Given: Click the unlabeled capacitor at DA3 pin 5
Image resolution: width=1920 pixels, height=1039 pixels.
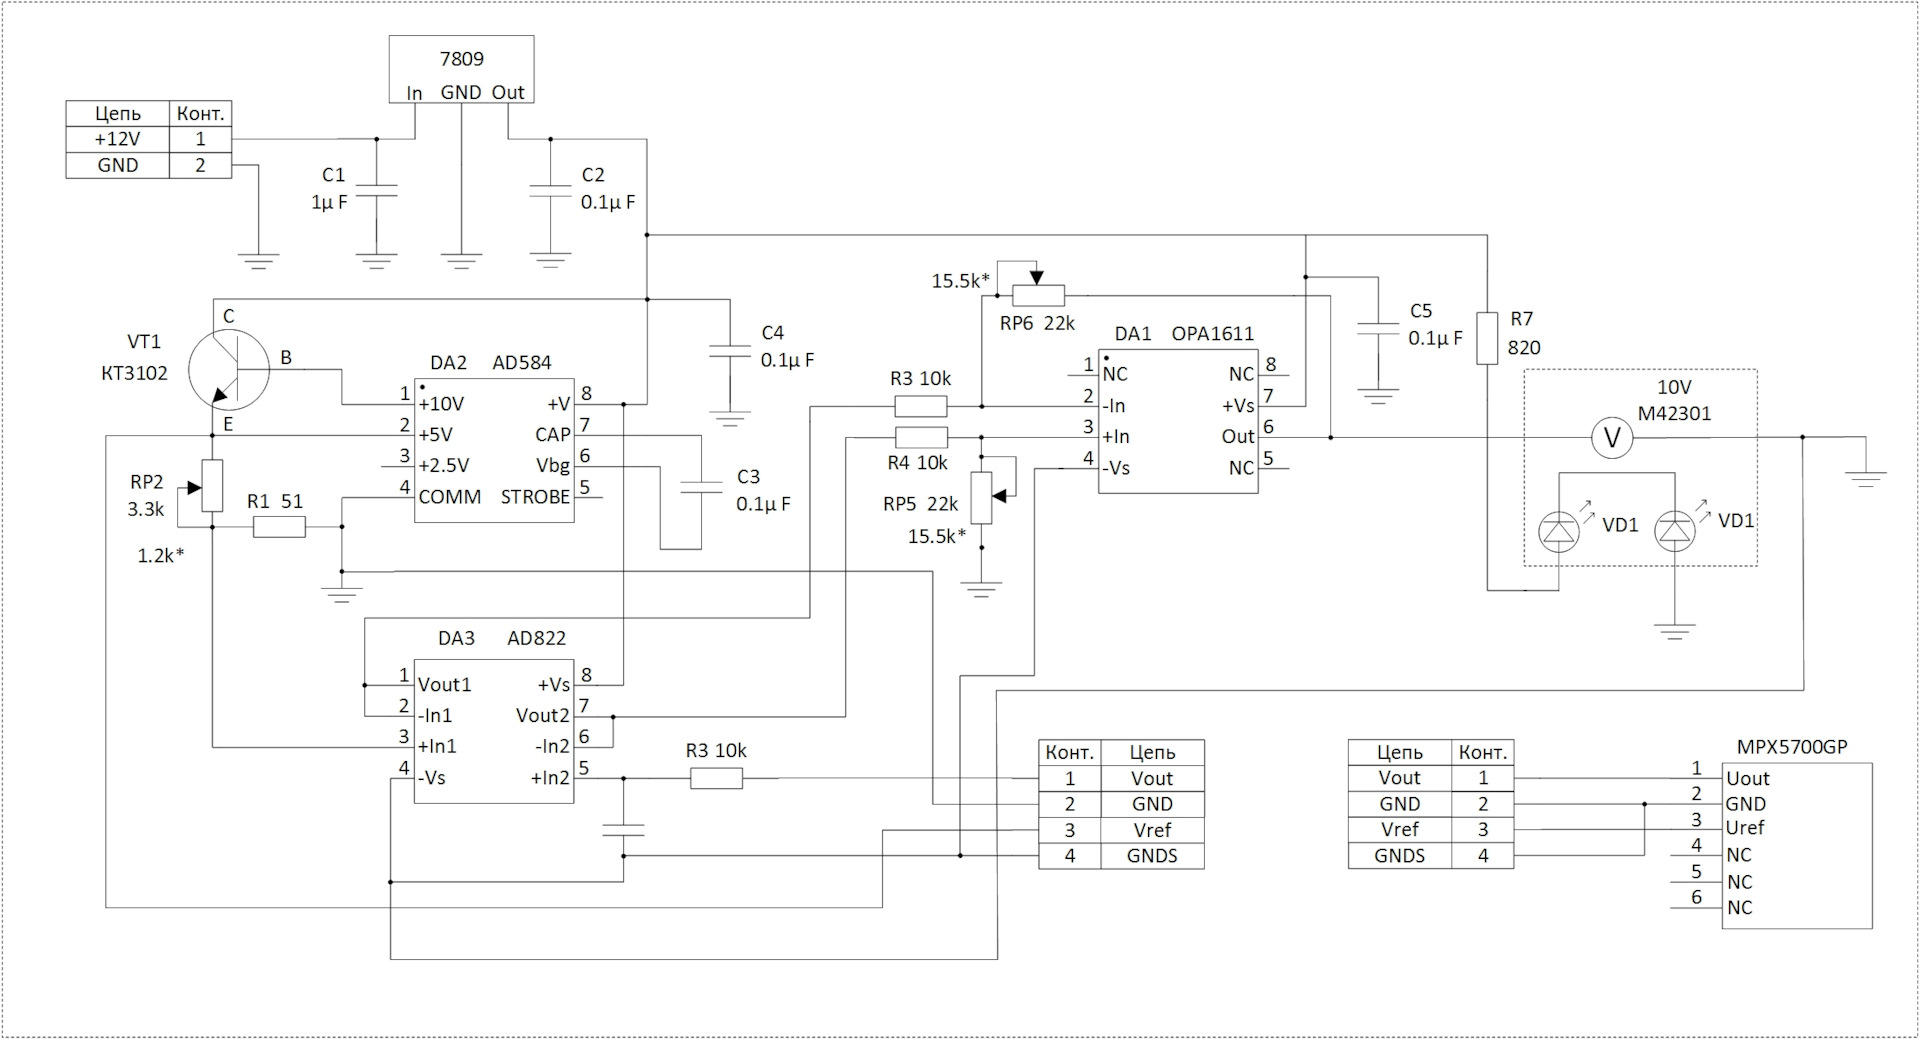Looking at the screenshot, I should click(623, 830).
